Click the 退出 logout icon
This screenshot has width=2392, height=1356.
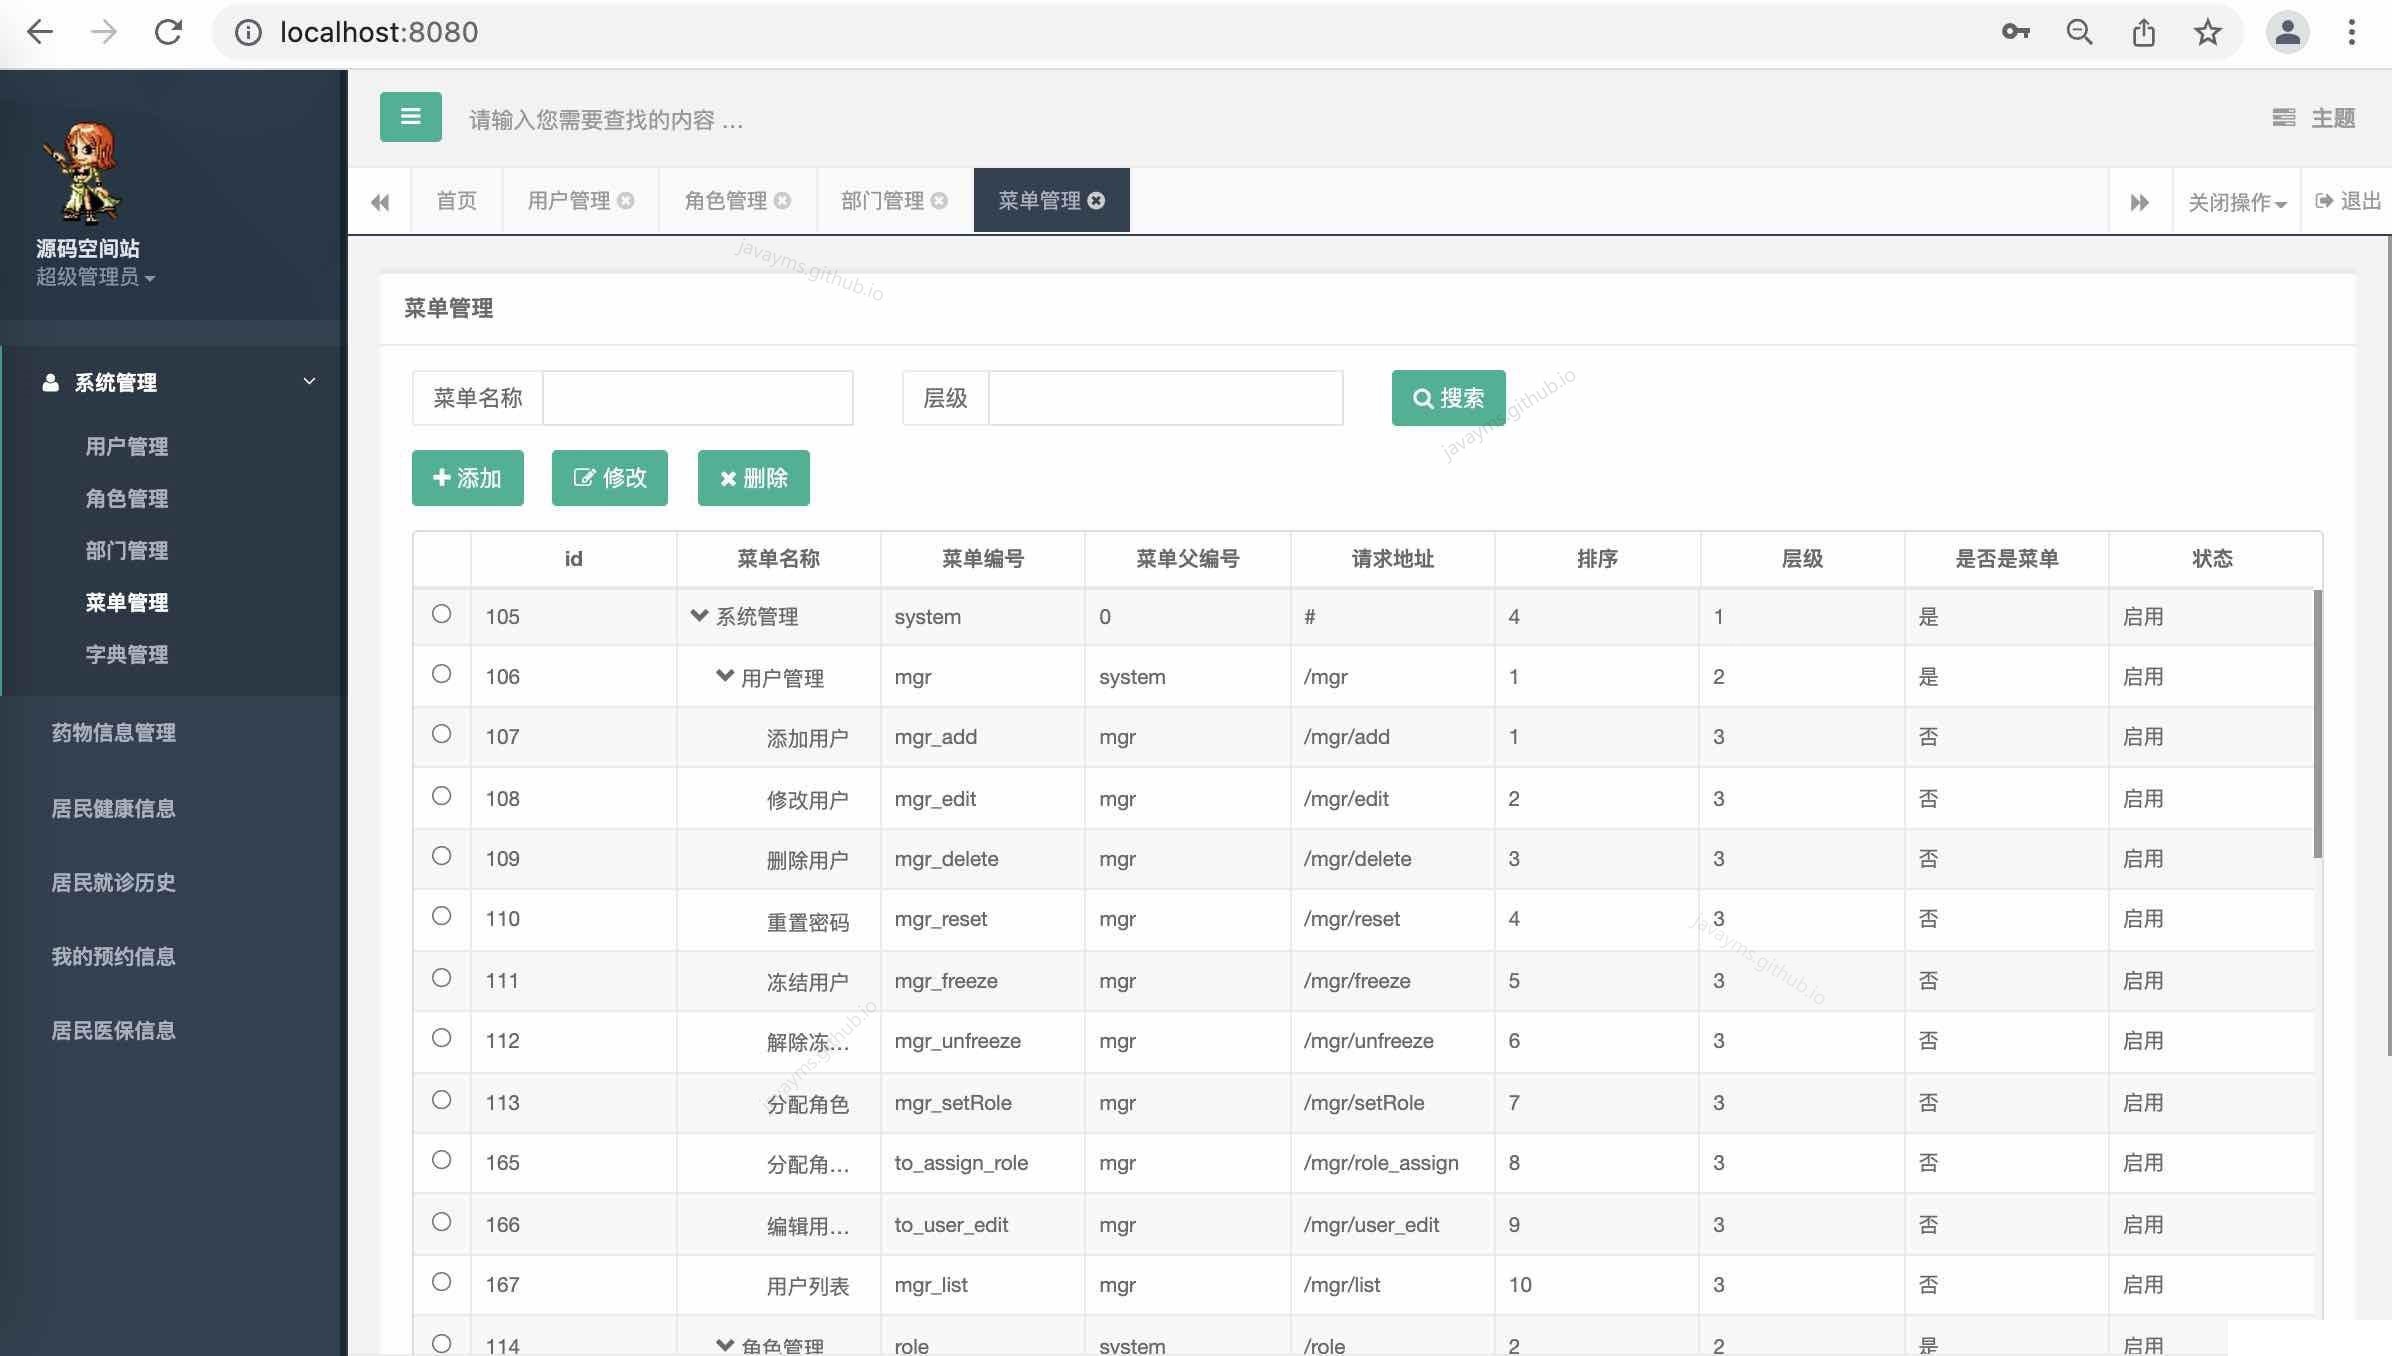click(2325, 201)
